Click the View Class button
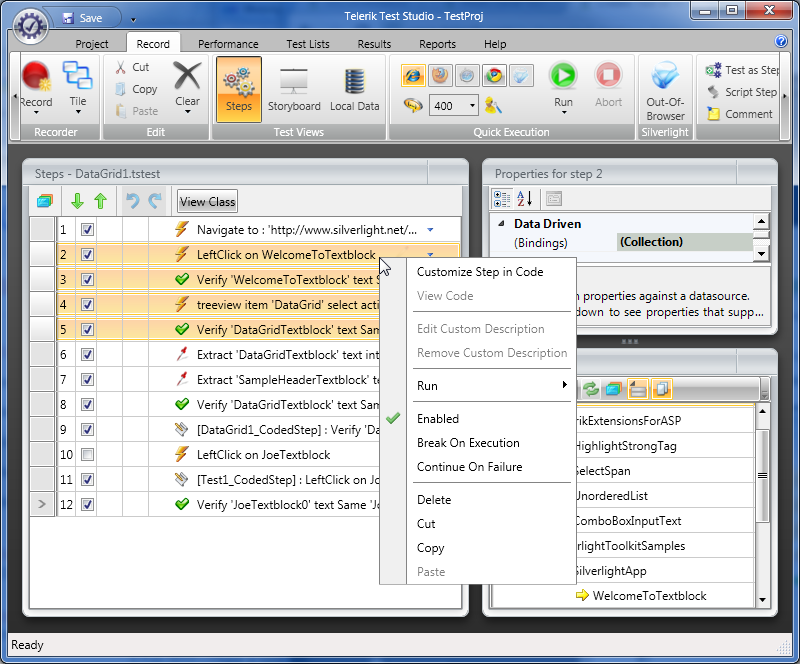Image resolution: width=800 pixels, height=664 pixels. point(207,202)
